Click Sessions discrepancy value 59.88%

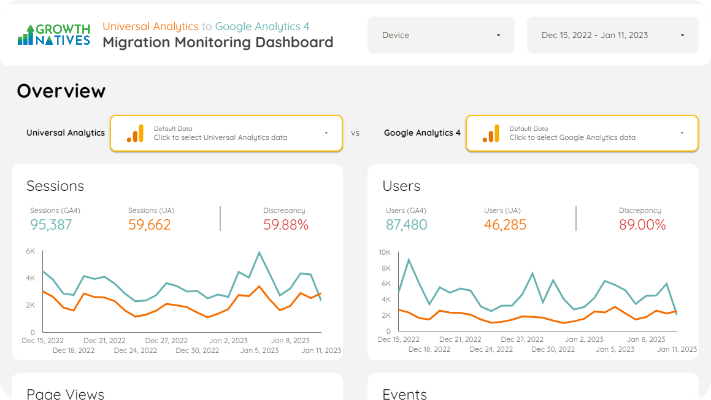click(x=286, y=224)
